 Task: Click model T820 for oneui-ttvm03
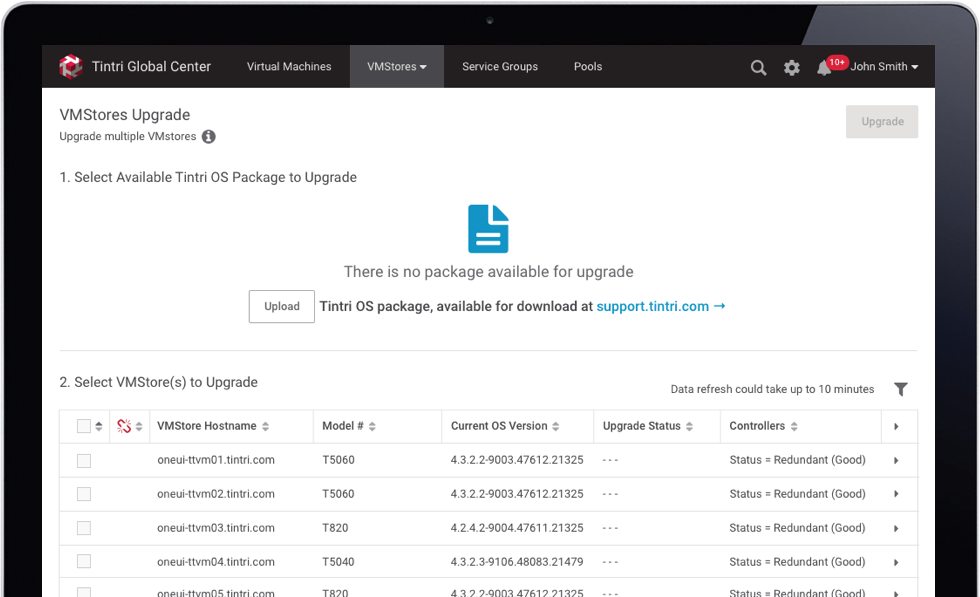click(335, 528)
